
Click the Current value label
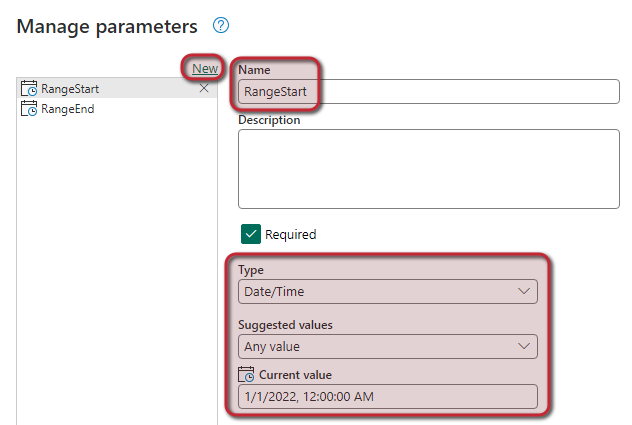pyautogui.click(x=295, y=375)
